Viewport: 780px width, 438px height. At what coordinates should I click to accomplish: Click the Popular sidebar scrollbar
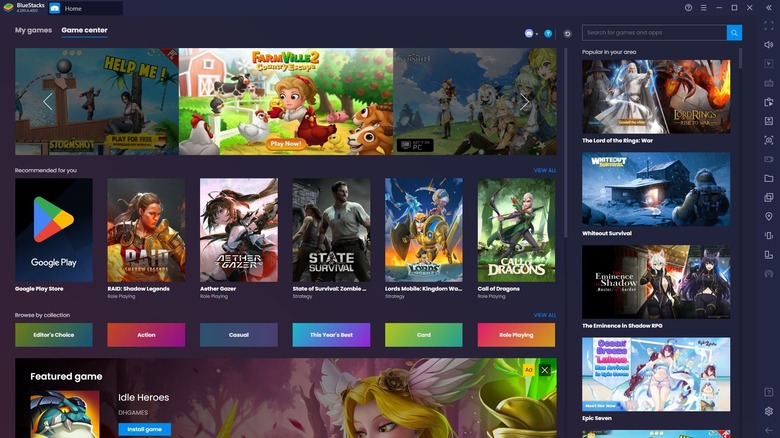740,58
